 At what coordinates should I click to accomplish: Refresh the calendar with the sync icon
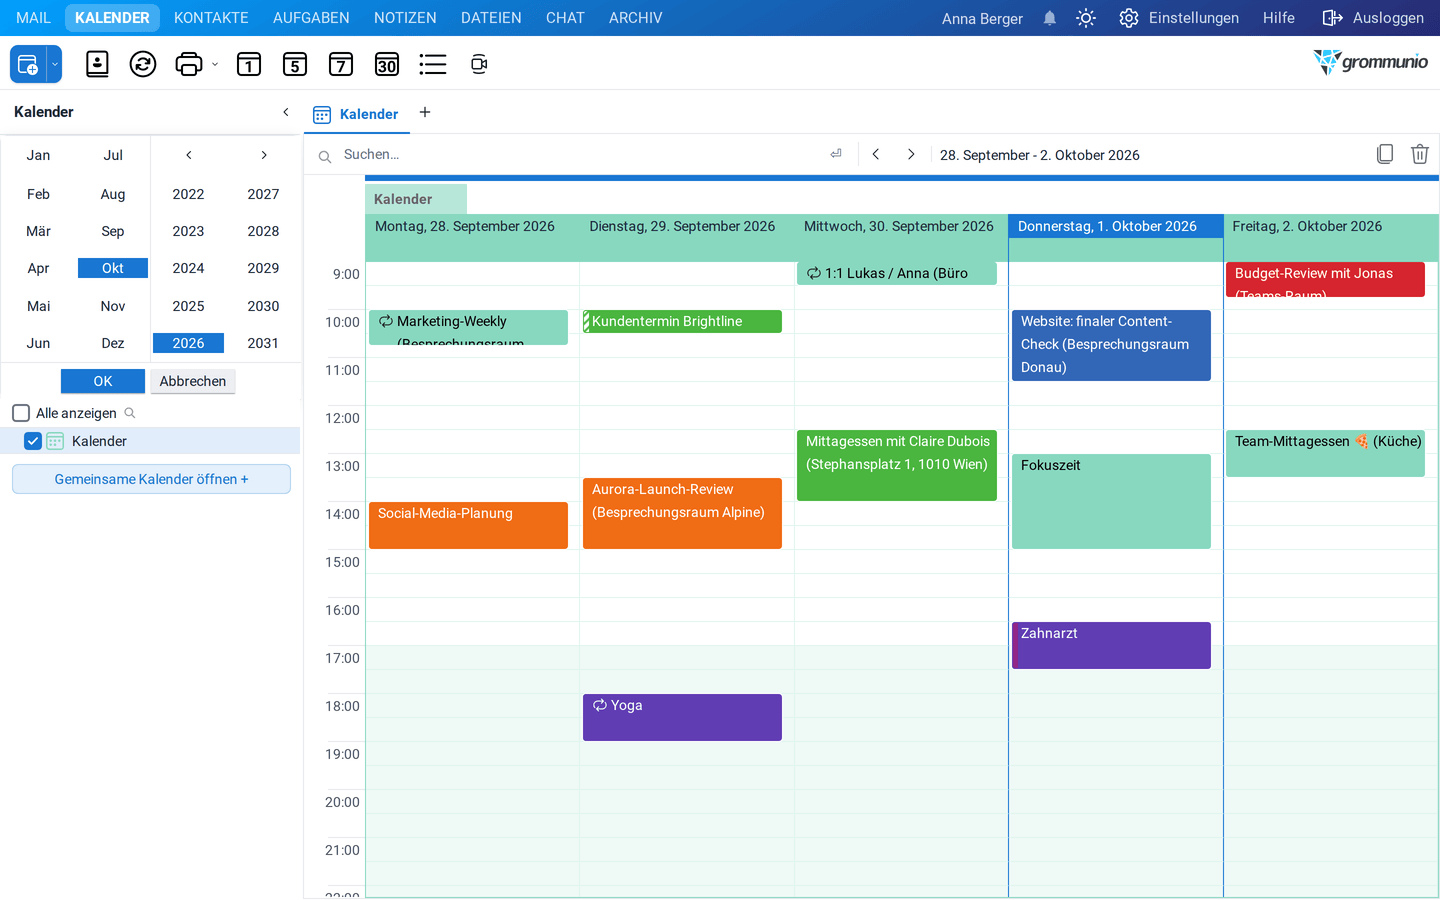143,64
